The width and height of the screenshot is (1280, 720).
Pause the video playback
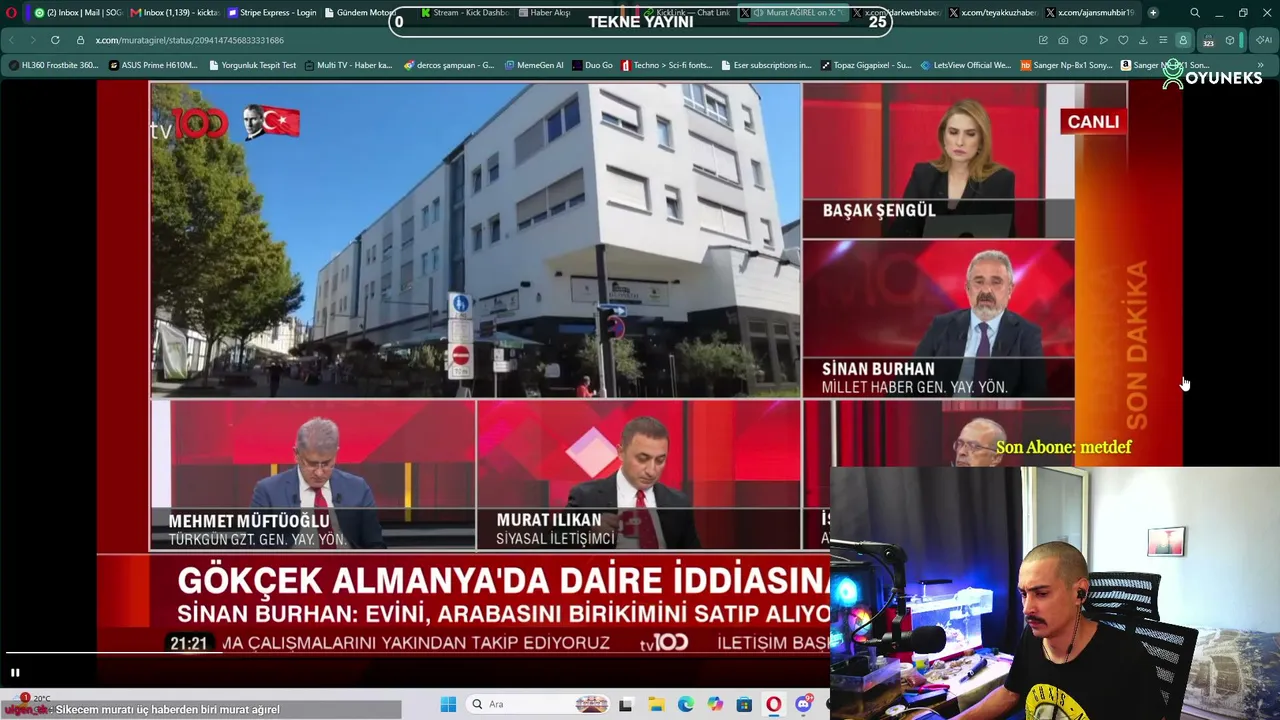click(15, 672)
